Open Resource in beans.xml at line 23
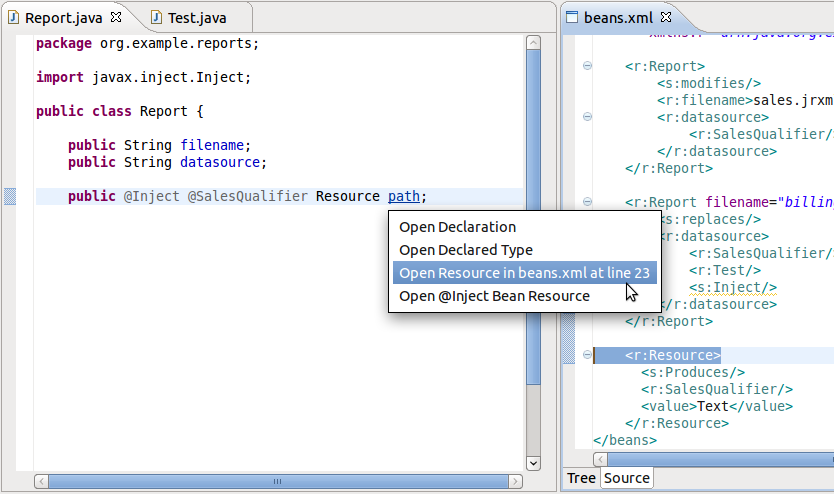This screenshot has width=834, height=494. [x=523, y=273]
